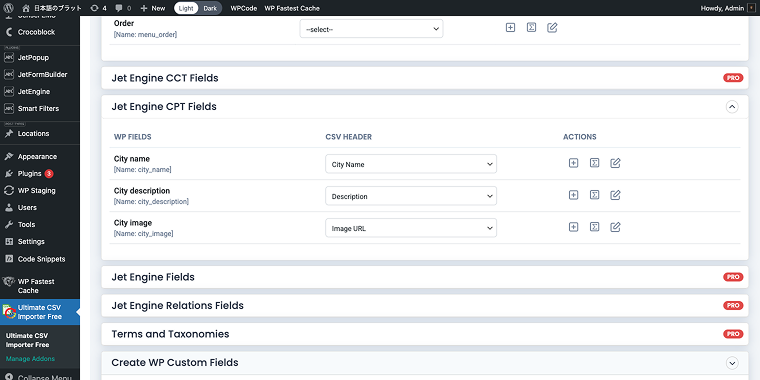Switch to Light mode

[186, 8]
